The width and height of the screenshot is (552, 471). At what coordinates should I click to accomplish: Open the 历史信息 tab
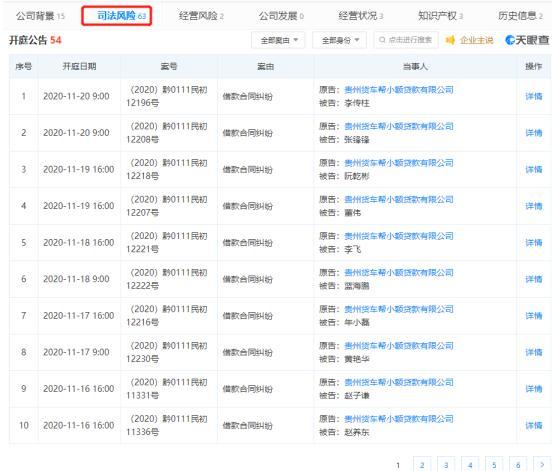tap(520, 16)
